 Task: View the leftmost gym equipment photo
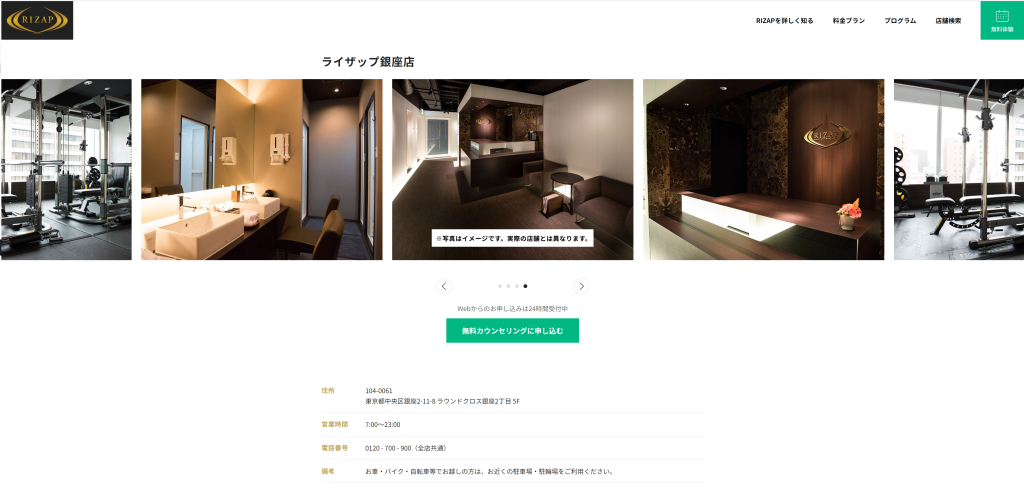[x=66, y=170]
